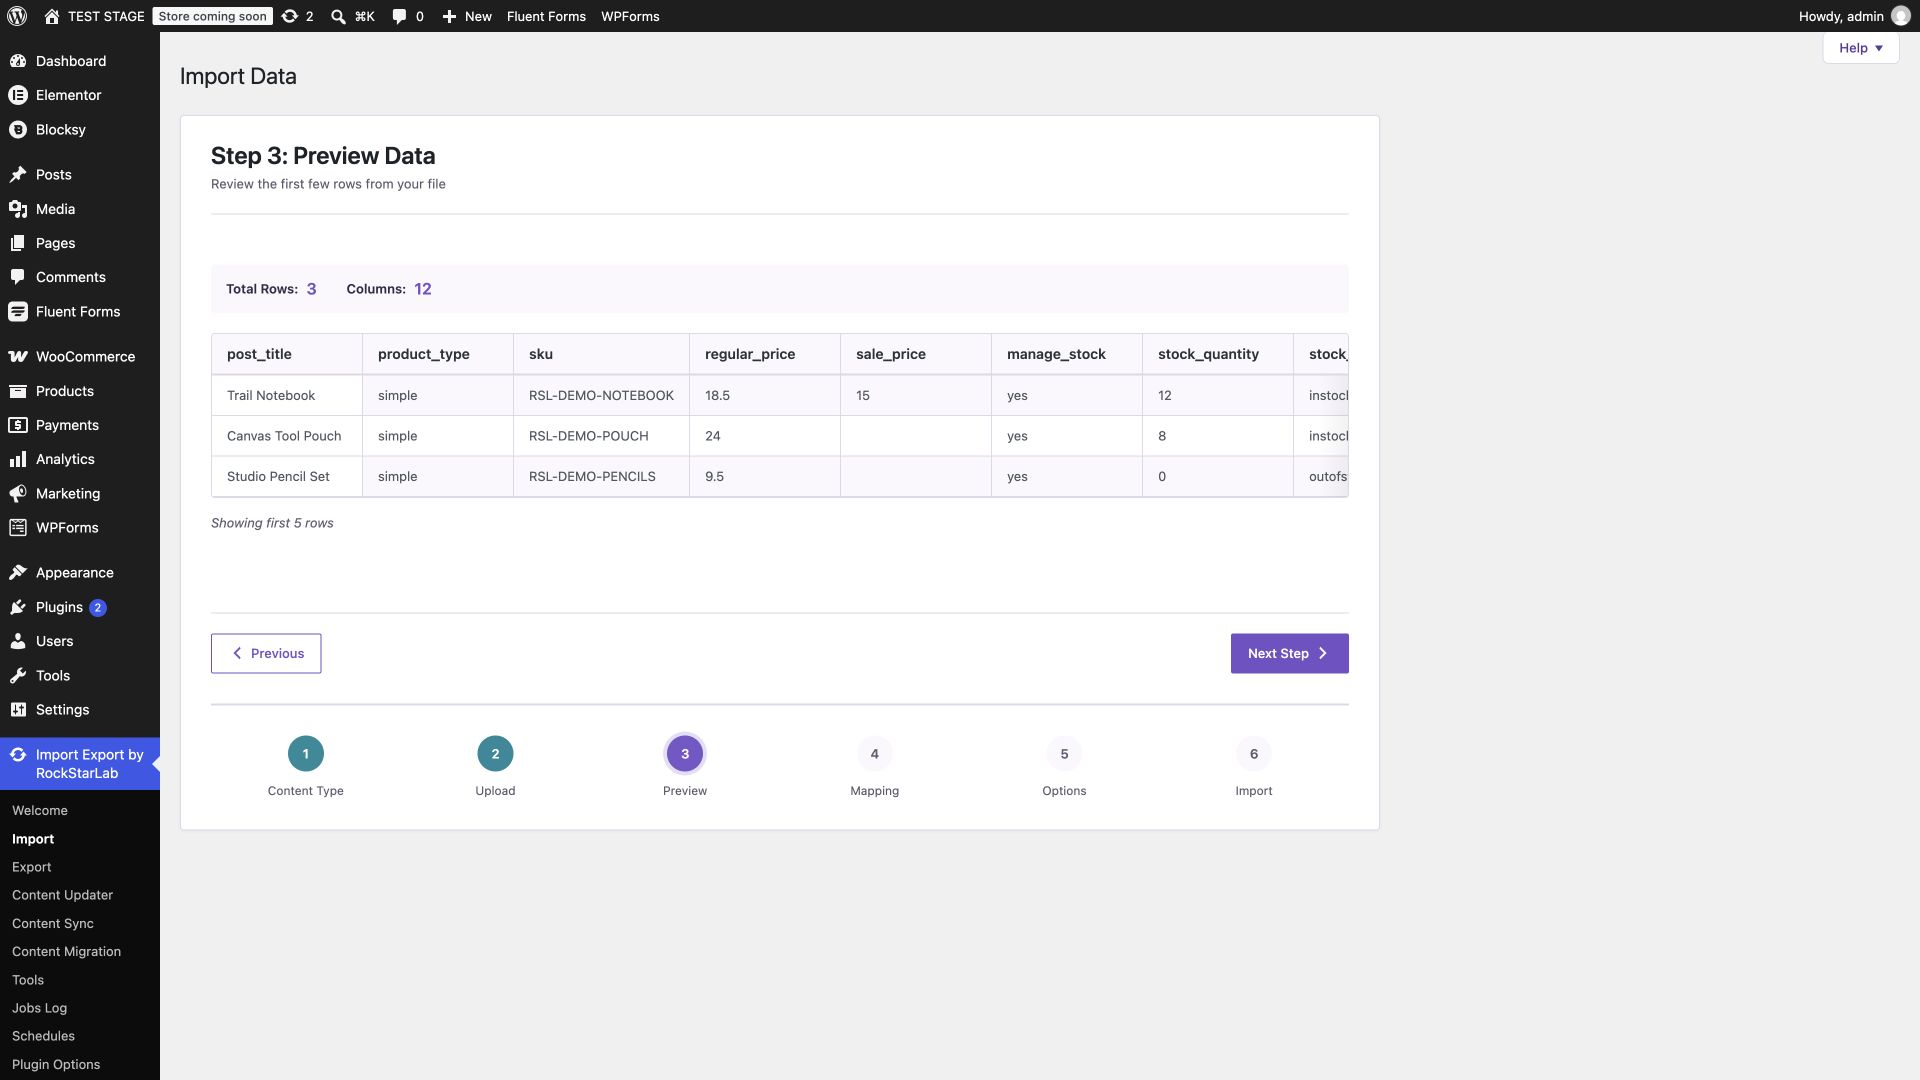
Task: Open the site home icon TEST STAGE
Action: pyautogui.click(x=52, y=16)
